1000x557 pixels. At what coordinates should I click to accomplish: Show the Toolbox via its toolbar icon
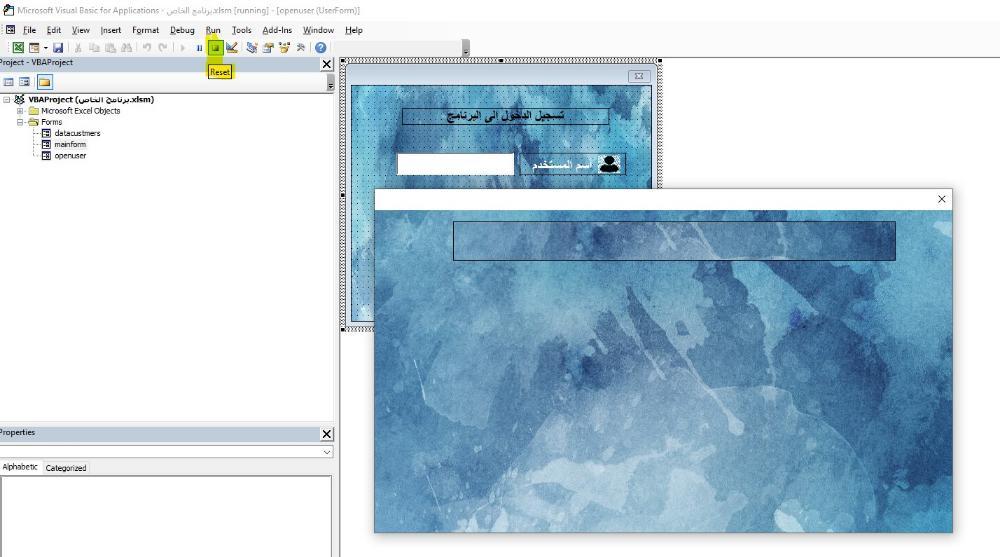pyautogui.click(x=300, y=48)
